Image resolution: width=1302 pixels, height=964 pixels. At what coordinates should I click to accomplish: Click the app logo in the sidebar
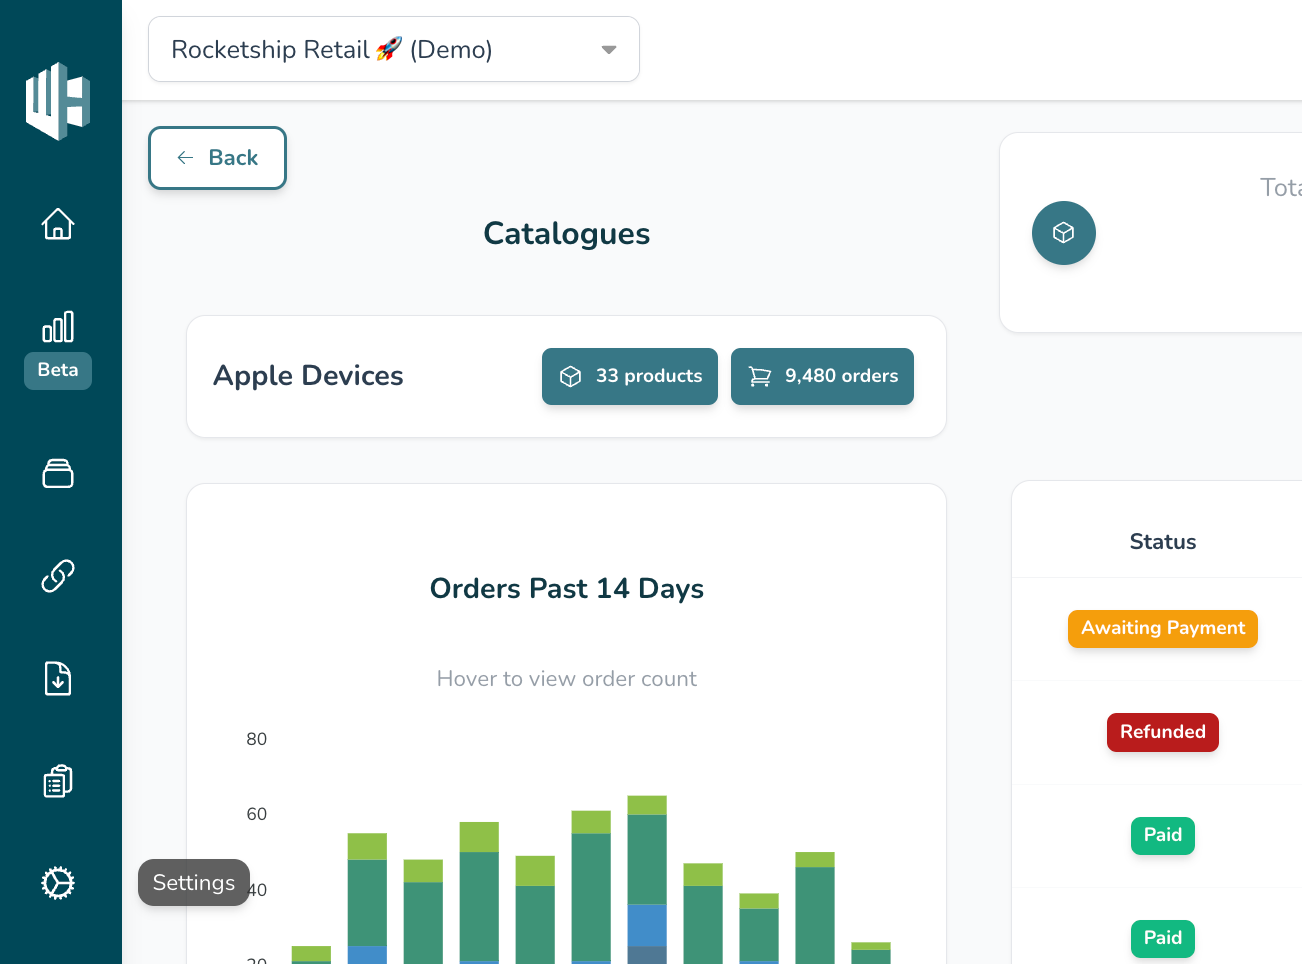[58, 101]
